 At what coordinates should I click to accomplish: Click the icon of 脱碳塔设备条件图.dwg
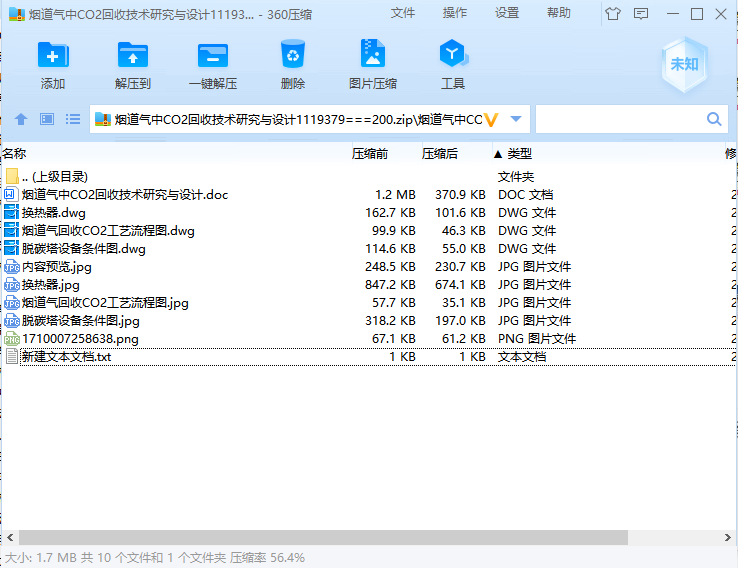pyautogui.click(x=11, y=248)
